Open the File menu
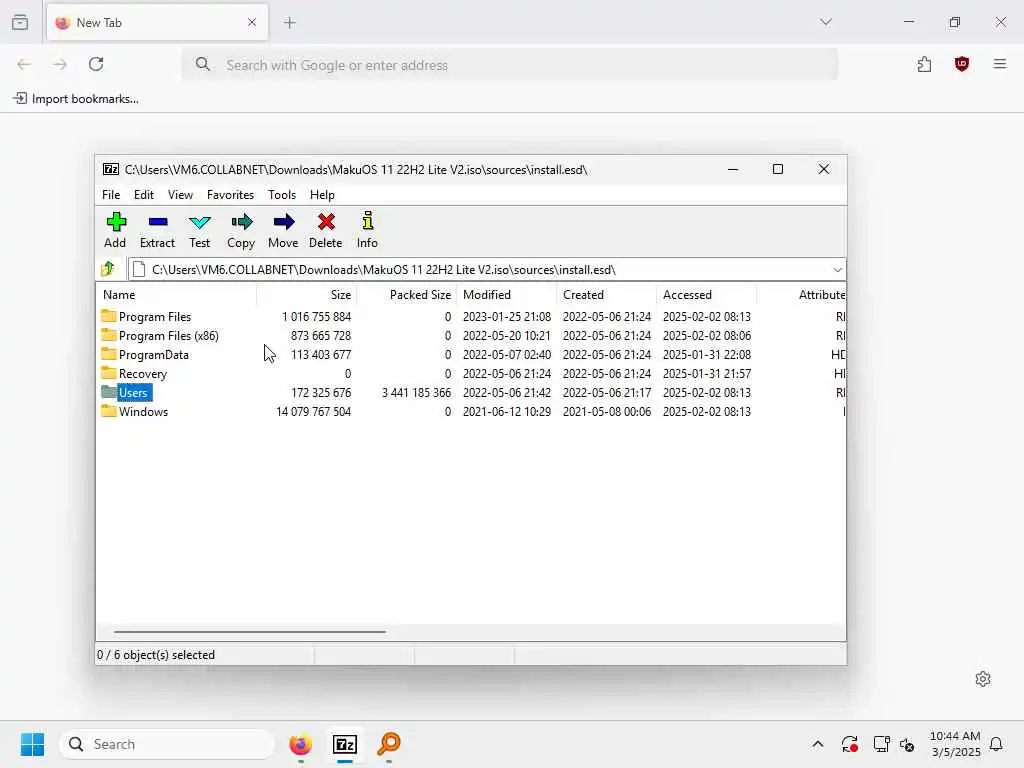Screen dimensions: 1024x768 click(111, 195)
